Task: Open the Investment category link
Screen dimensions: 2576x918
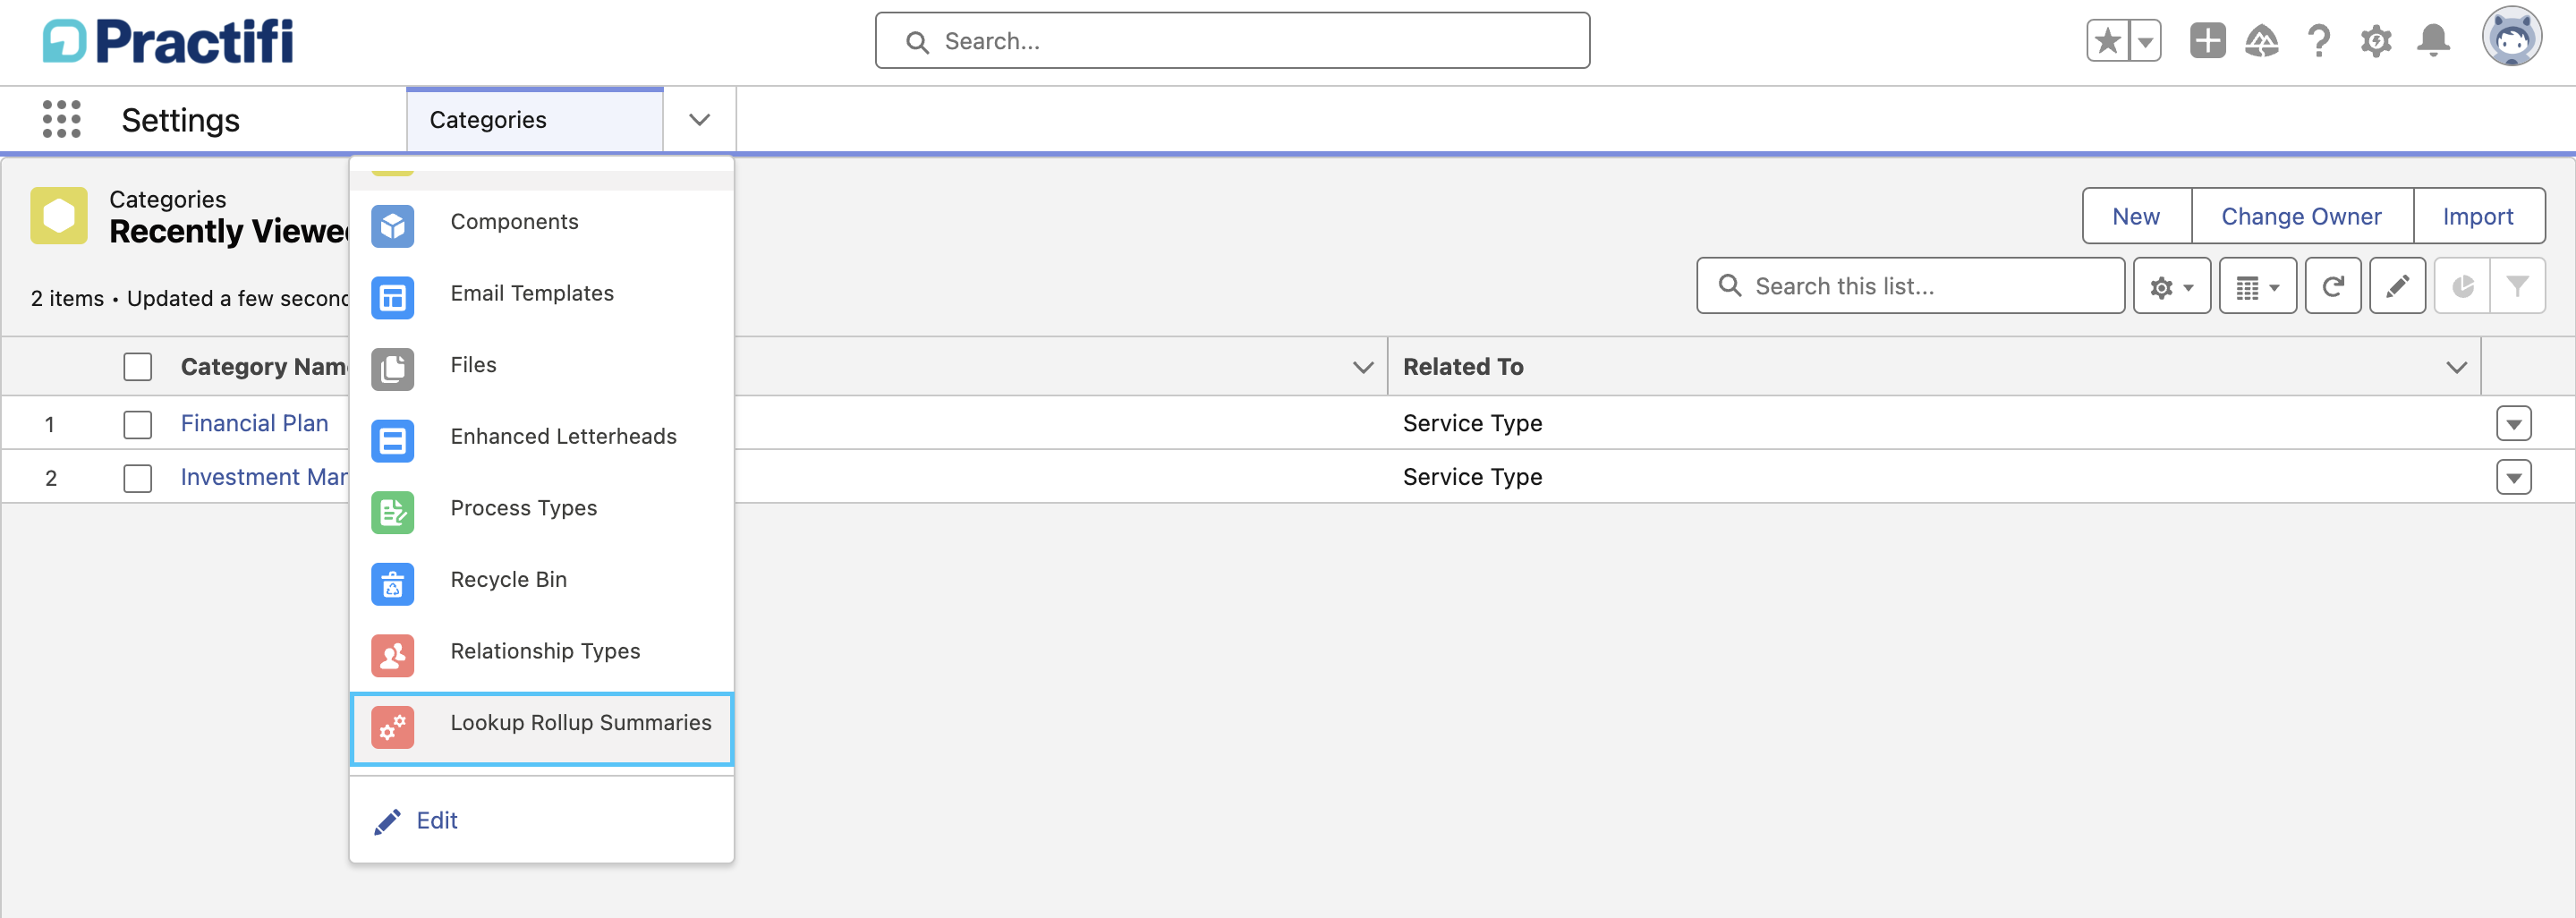Action: (x=264, y=477)
